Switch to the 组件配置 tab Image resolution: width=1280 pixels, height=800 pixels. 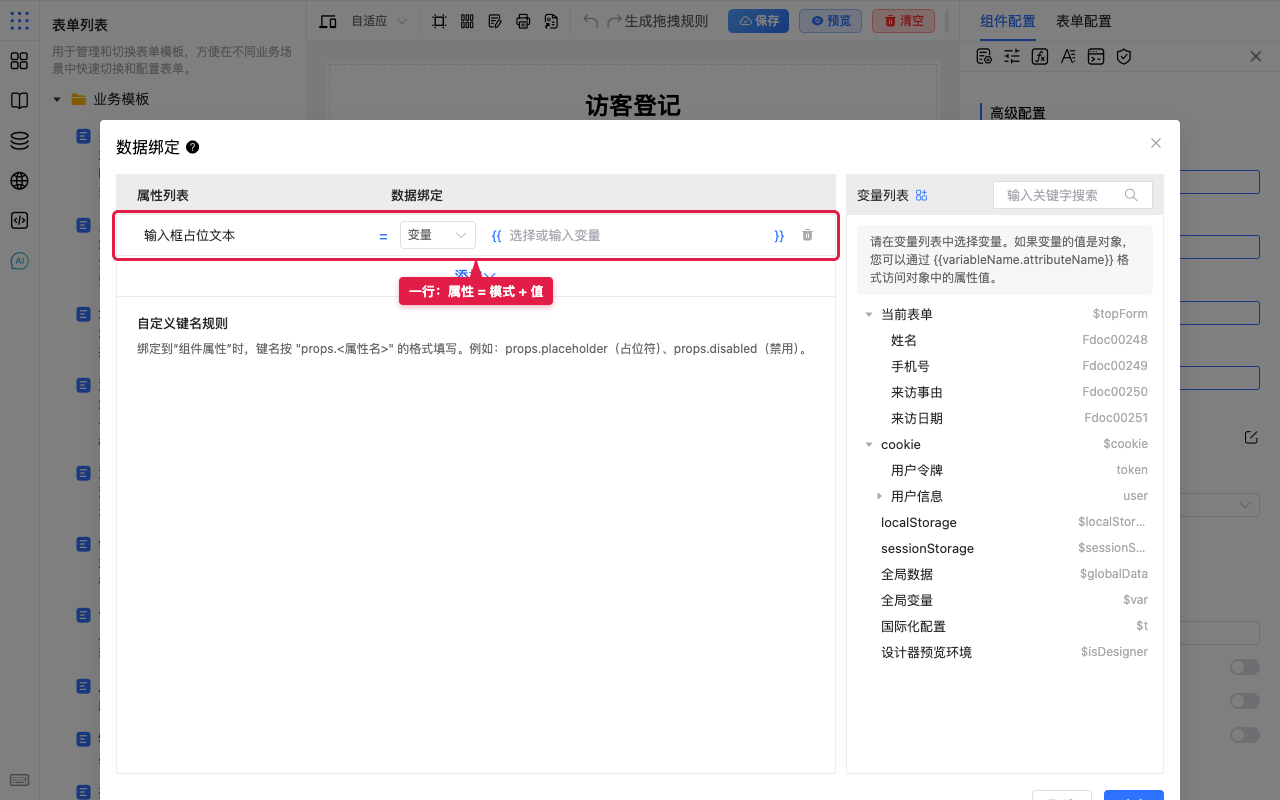pos(1007,21)
